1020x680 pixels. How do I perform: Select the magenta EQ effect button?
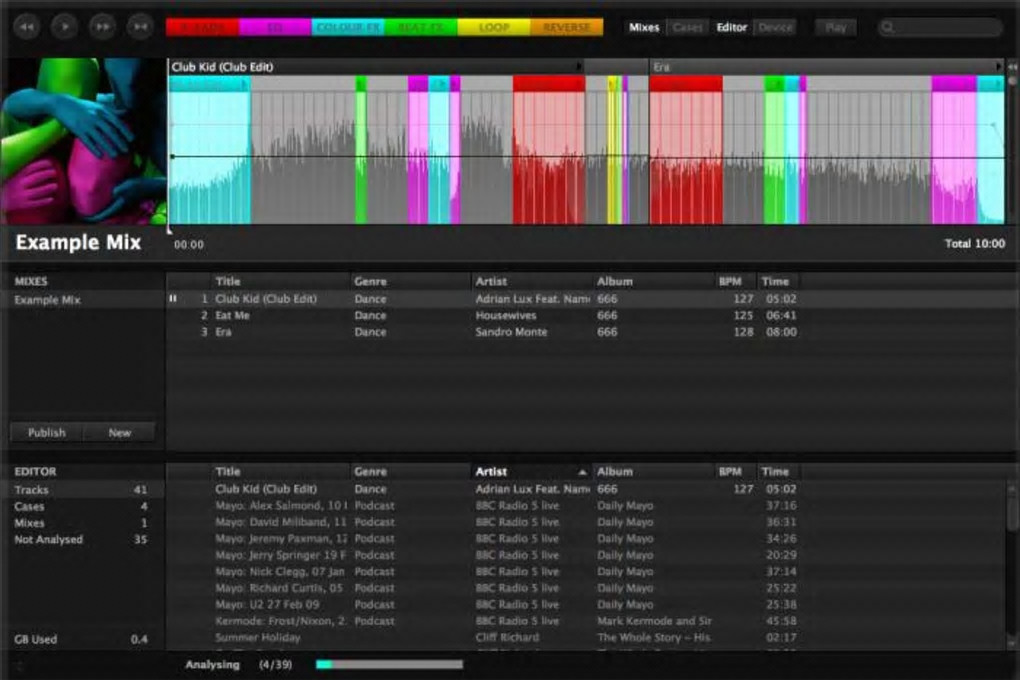pyautogui.click(x=275, y=27)
